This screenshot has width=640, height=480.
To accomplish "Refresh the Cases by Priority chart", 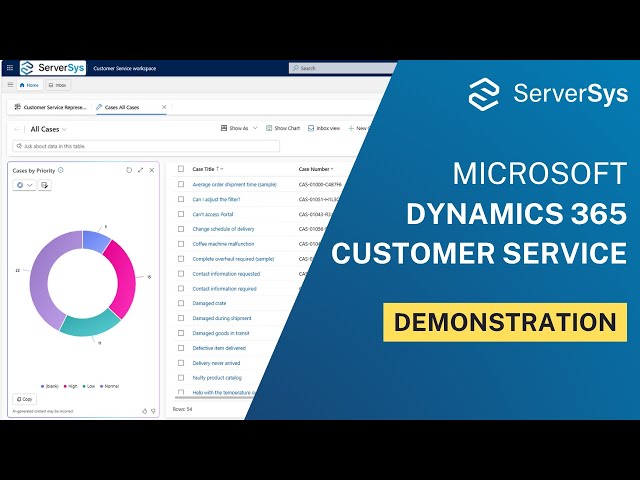I will [129, 170].
